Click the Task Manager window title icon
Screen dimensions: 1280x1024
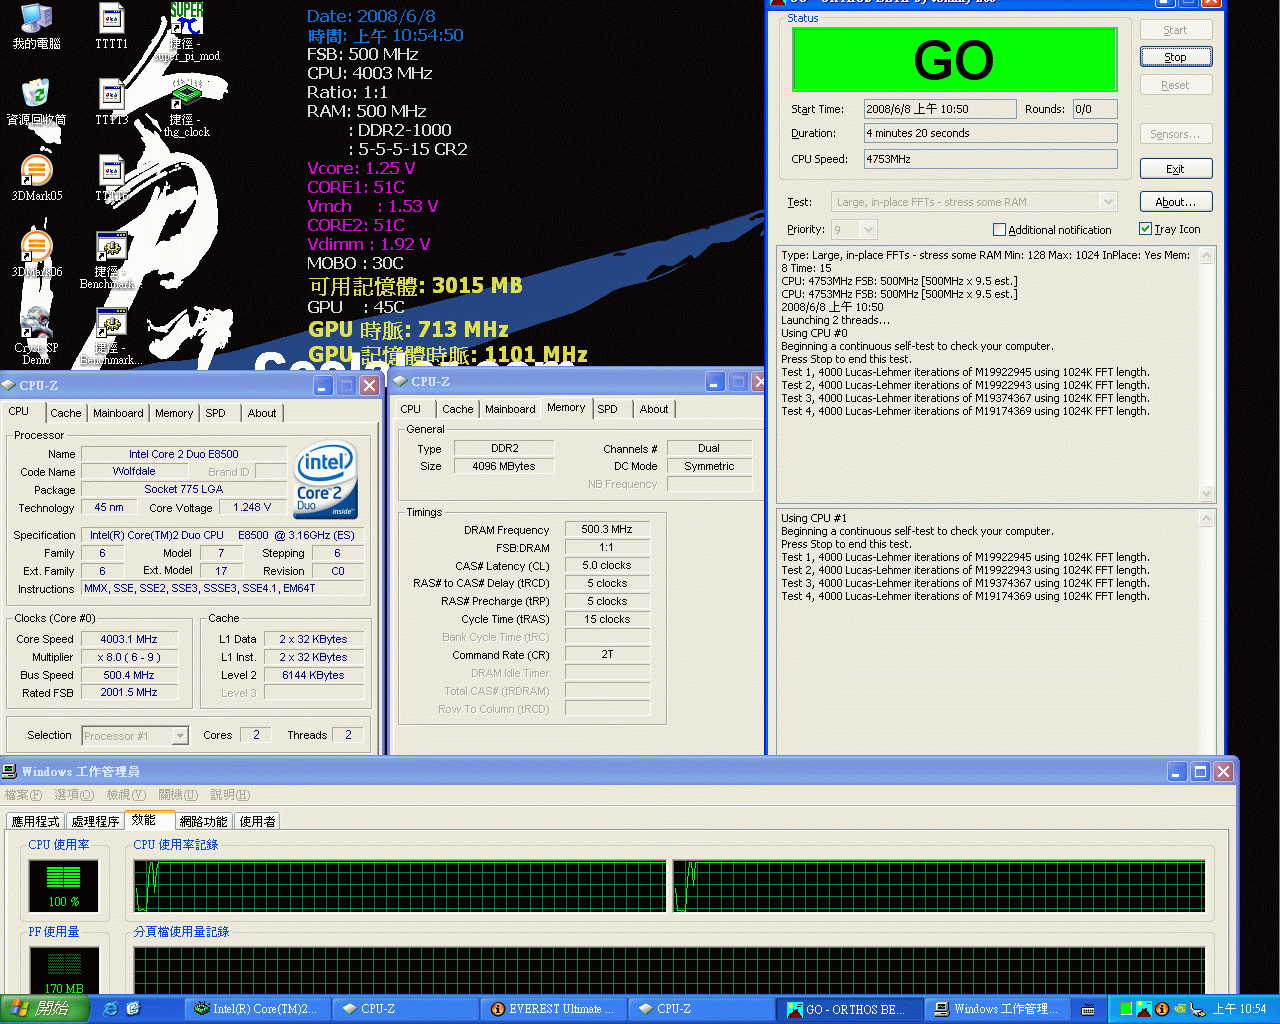[x=9, y=771]
